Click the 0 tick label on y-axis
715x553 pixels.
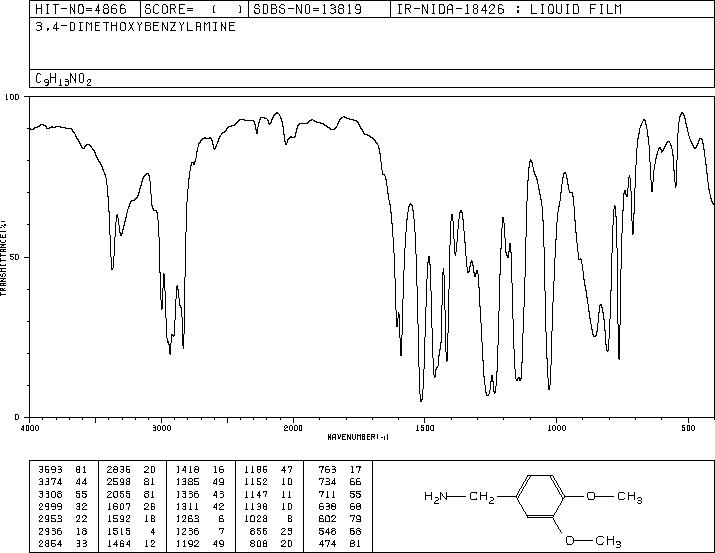(x=17, y=417)
